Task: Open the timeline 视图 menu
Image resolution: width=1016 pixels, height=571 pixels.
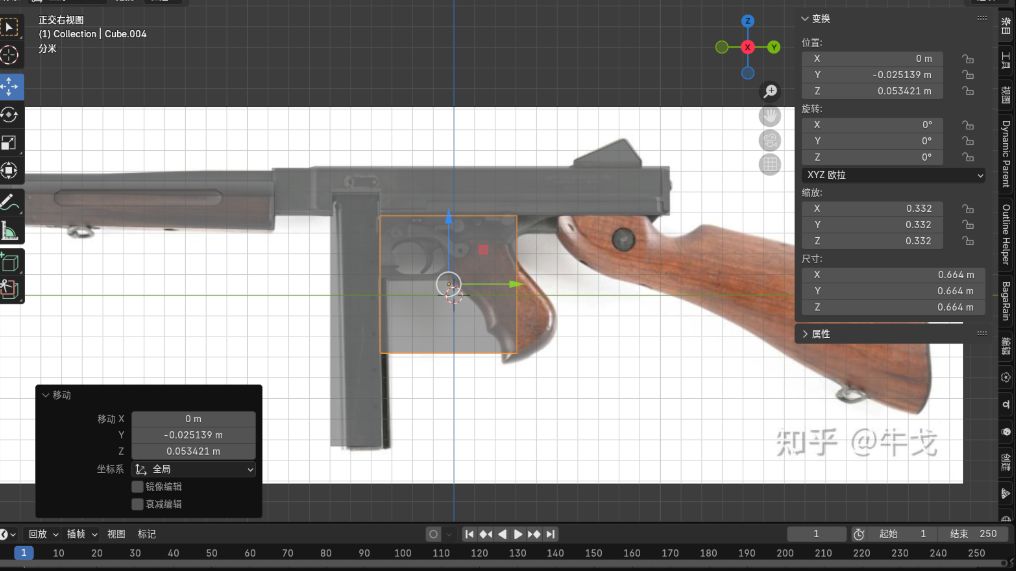Action: (116, 534)
